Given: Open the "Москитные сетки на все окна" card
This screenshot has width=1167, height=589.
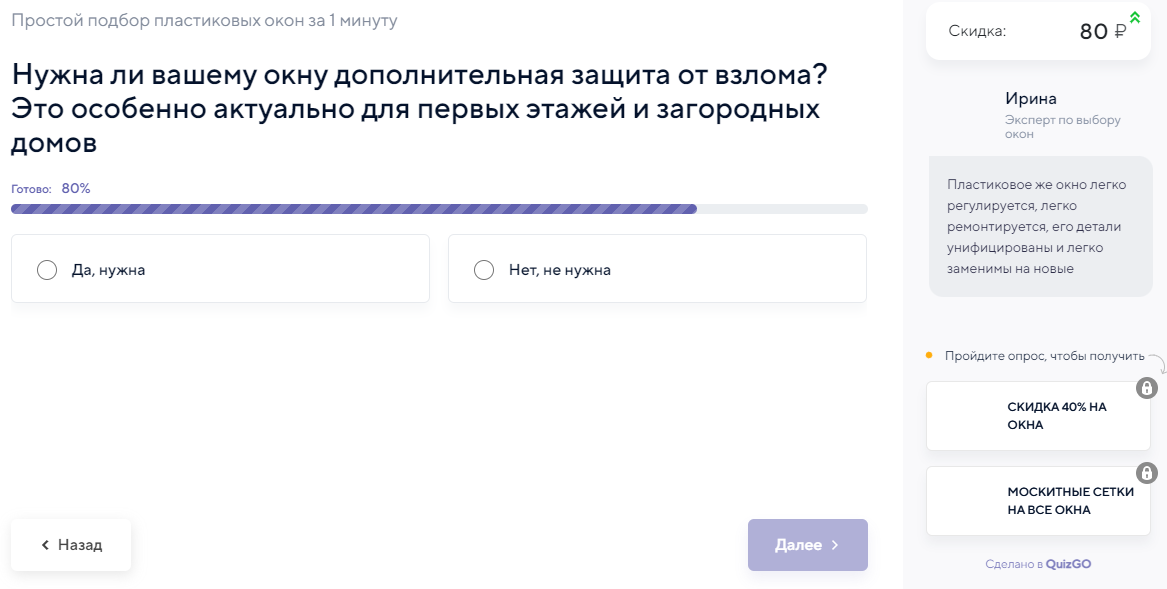Looking at the screenshot, I should click(x=1038, y=501).
